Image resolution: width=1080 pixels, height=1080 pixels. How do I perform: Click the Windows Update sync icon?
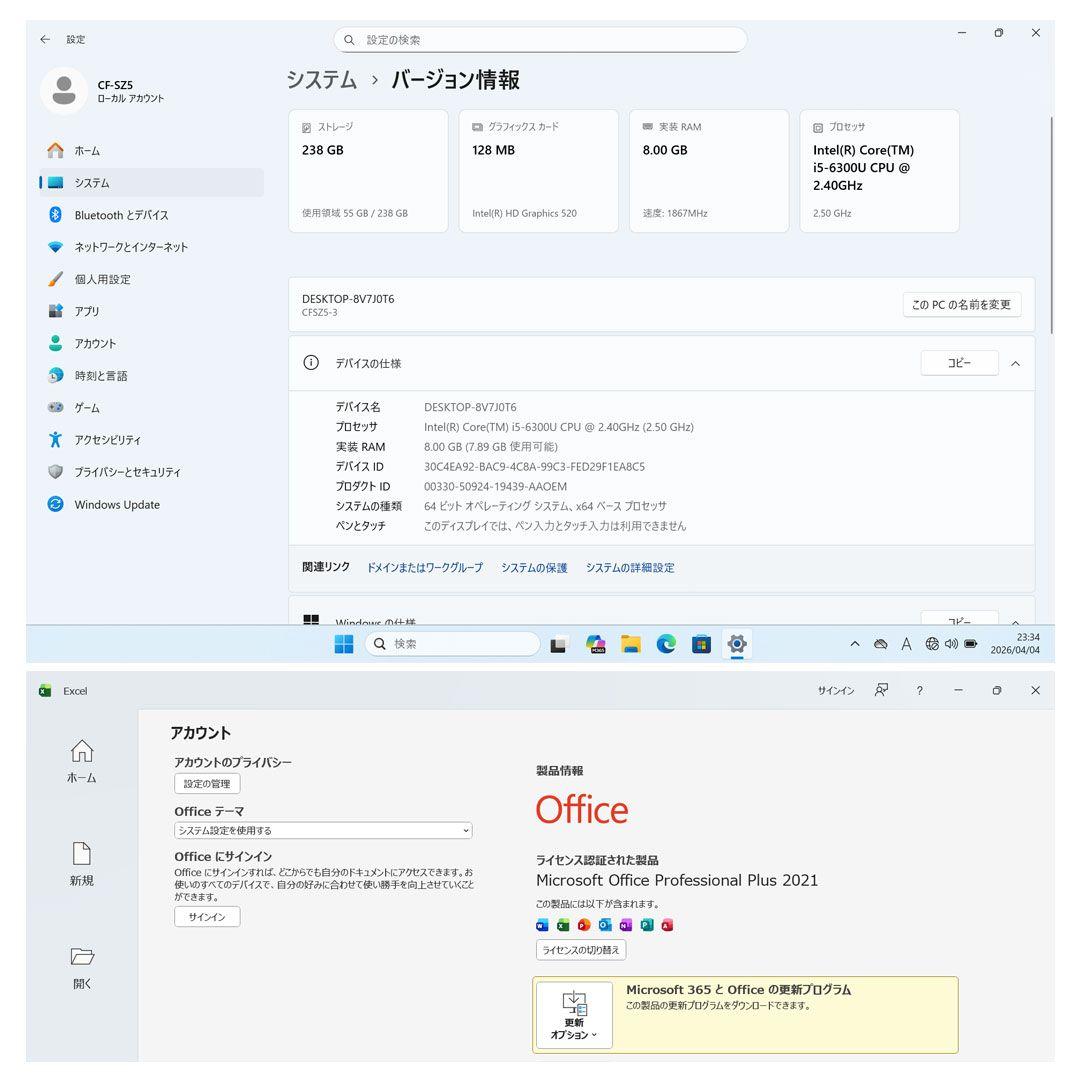tap(56, 504)
